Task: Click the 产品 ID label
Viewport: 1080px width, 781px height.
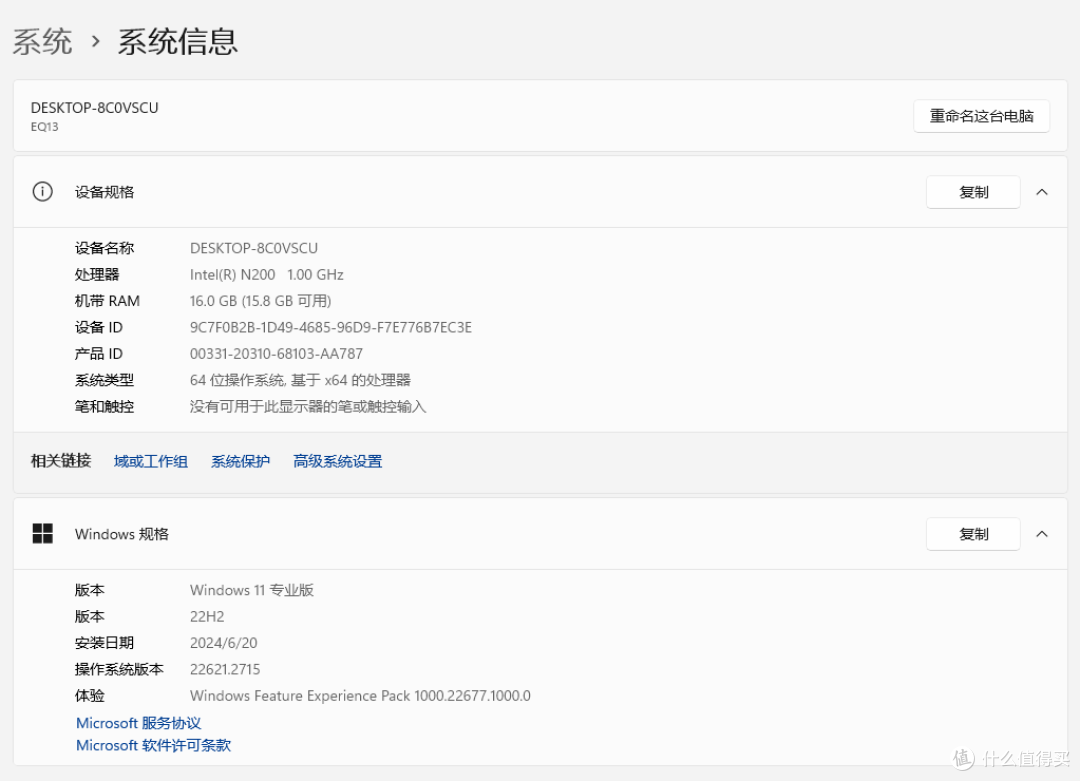Action: coord(98,353)
